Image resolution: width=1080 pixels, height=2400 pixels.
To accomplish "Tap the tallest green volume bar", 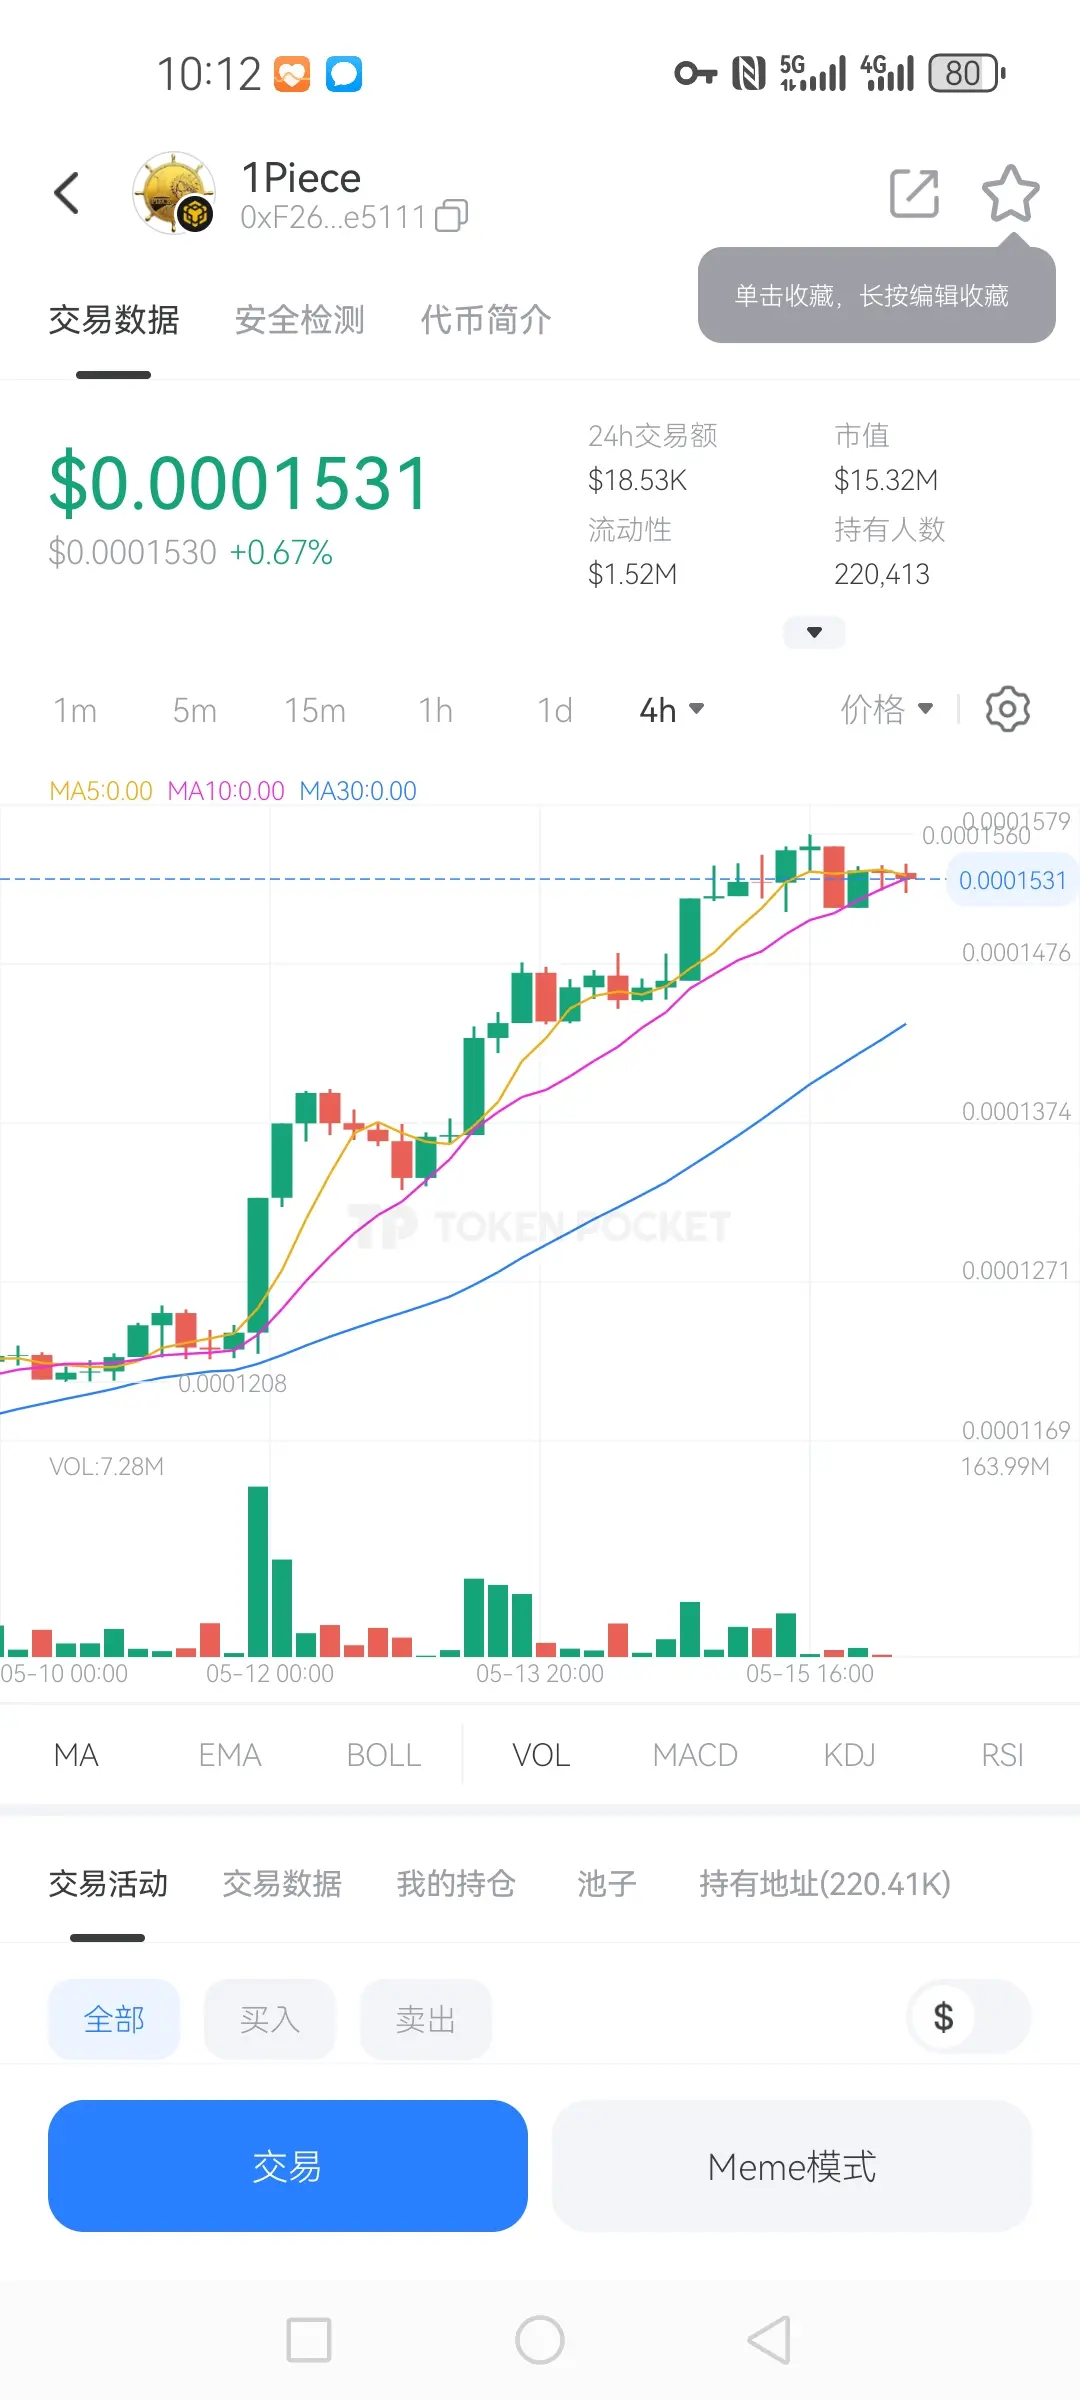I will click(258, 1571).
